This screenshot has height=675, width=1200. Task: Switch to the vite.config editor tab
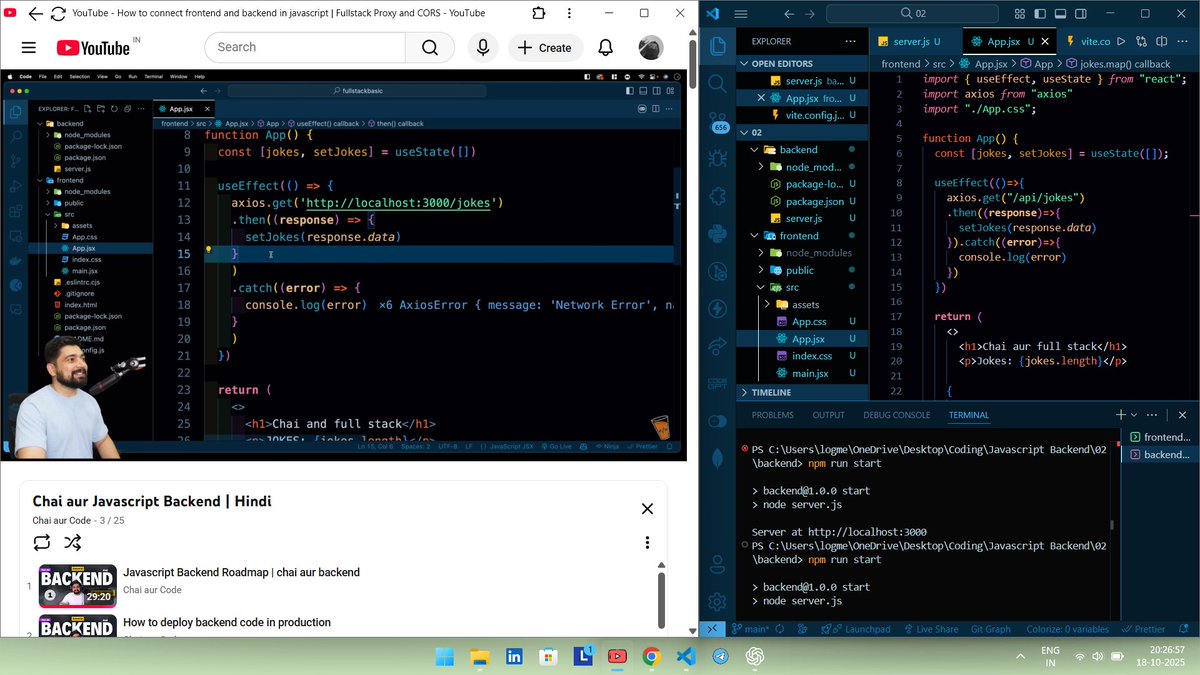click(1087, 41)
